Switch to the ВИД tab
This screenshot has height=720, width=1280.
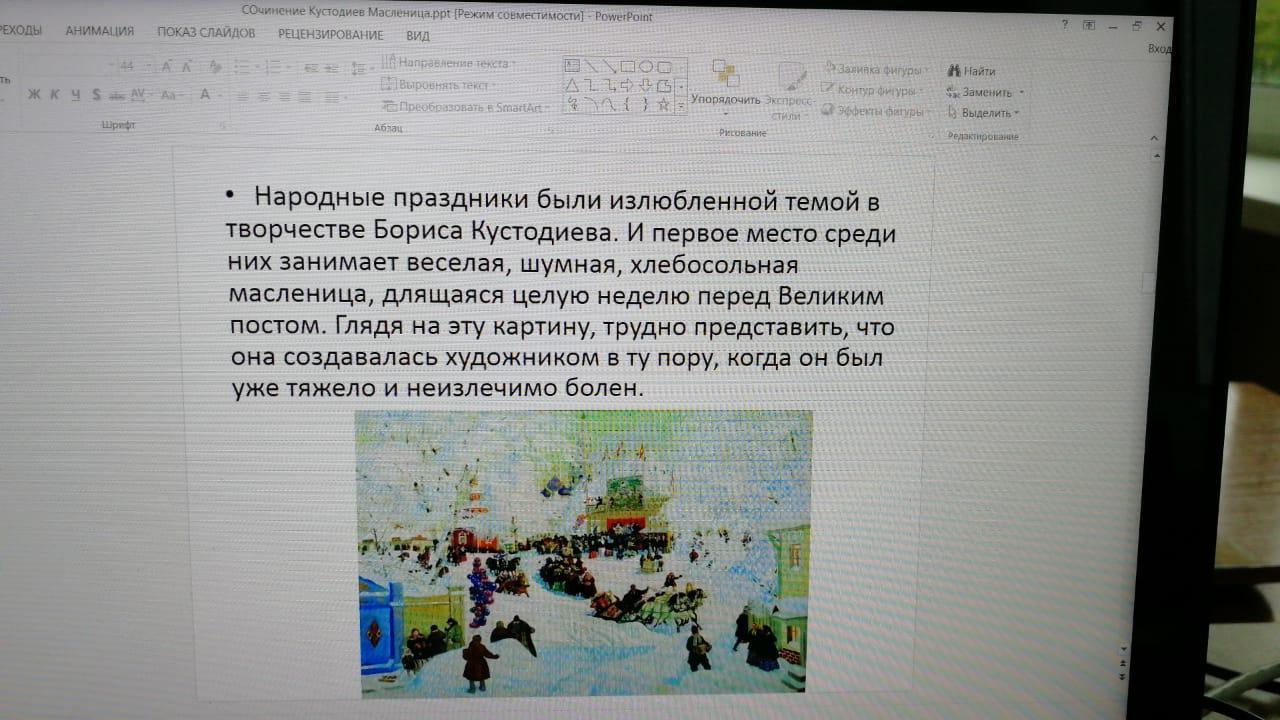pos(418,36)
